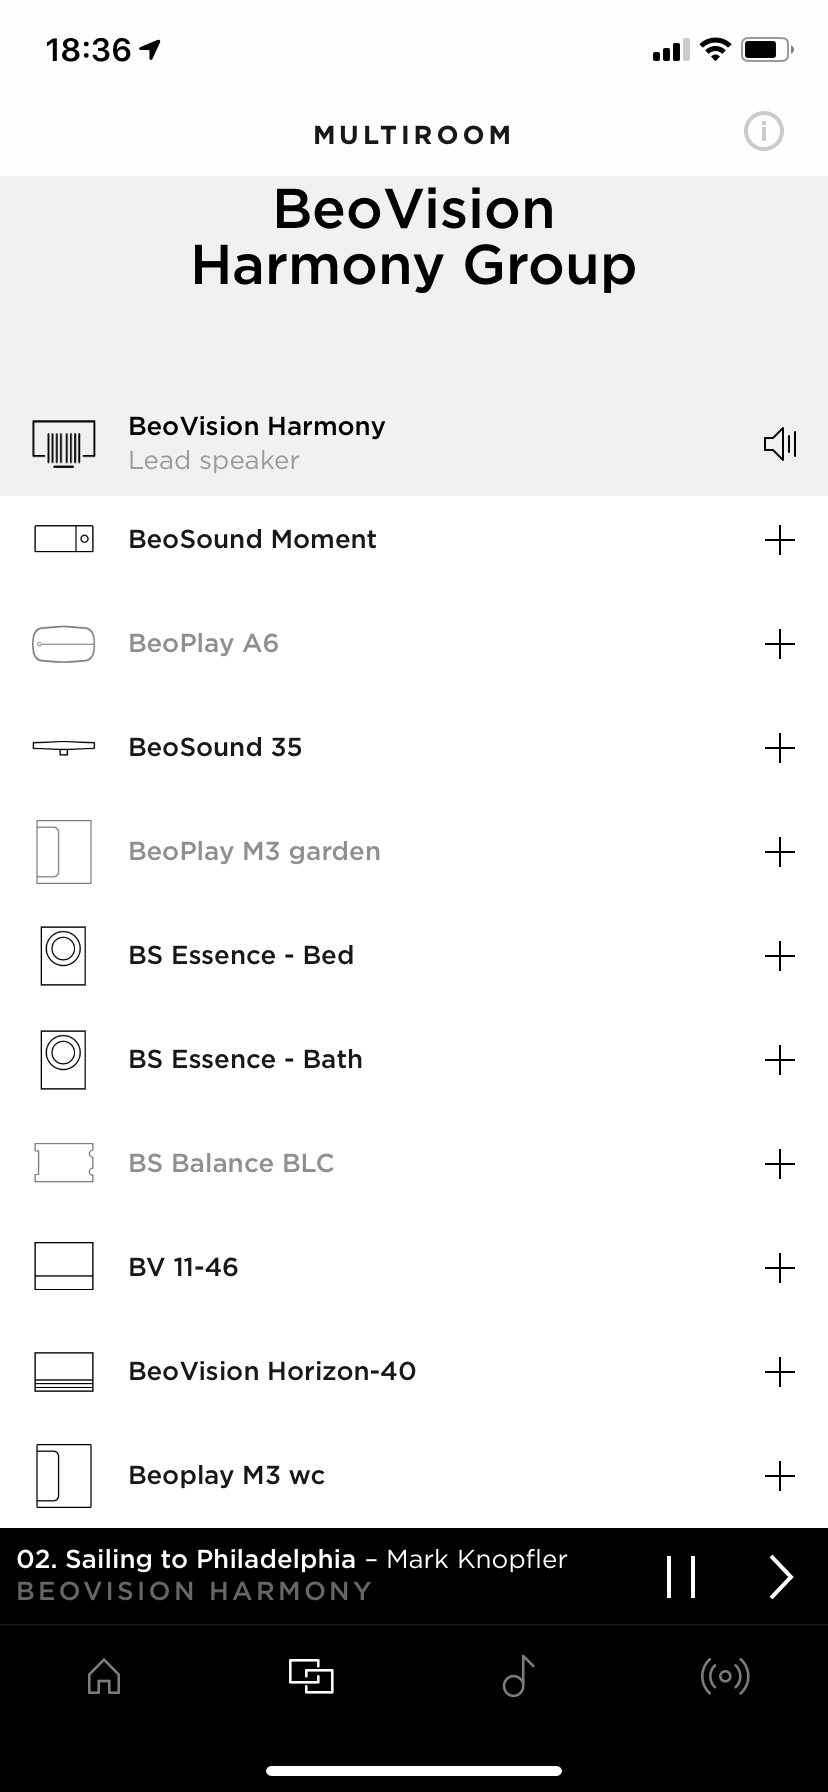
Task: Tap the BeoVision Harmony lead speaker volume icon
Action: pos(780,443)
